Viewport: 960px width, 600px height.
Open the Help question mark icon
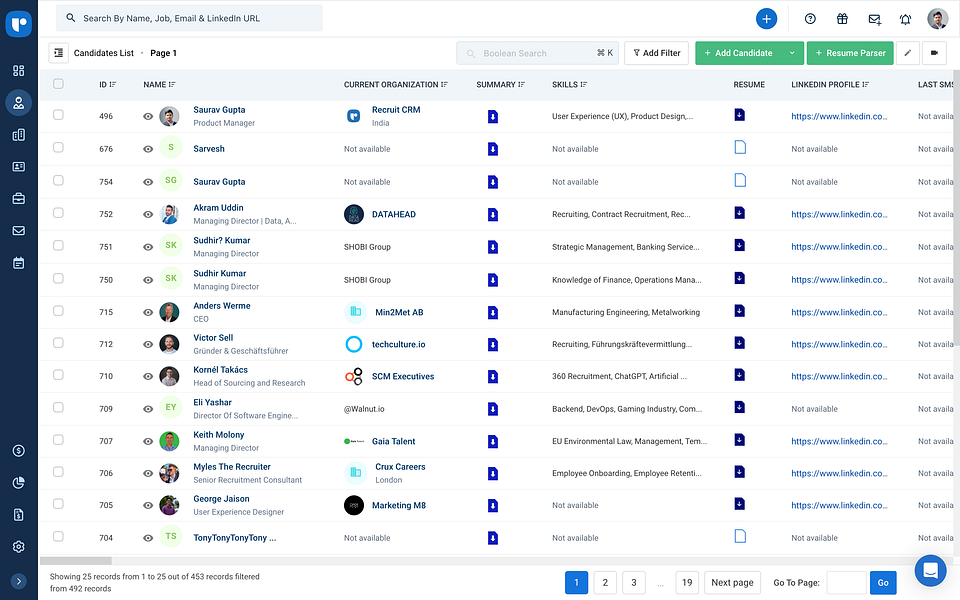tap(809, 18)
